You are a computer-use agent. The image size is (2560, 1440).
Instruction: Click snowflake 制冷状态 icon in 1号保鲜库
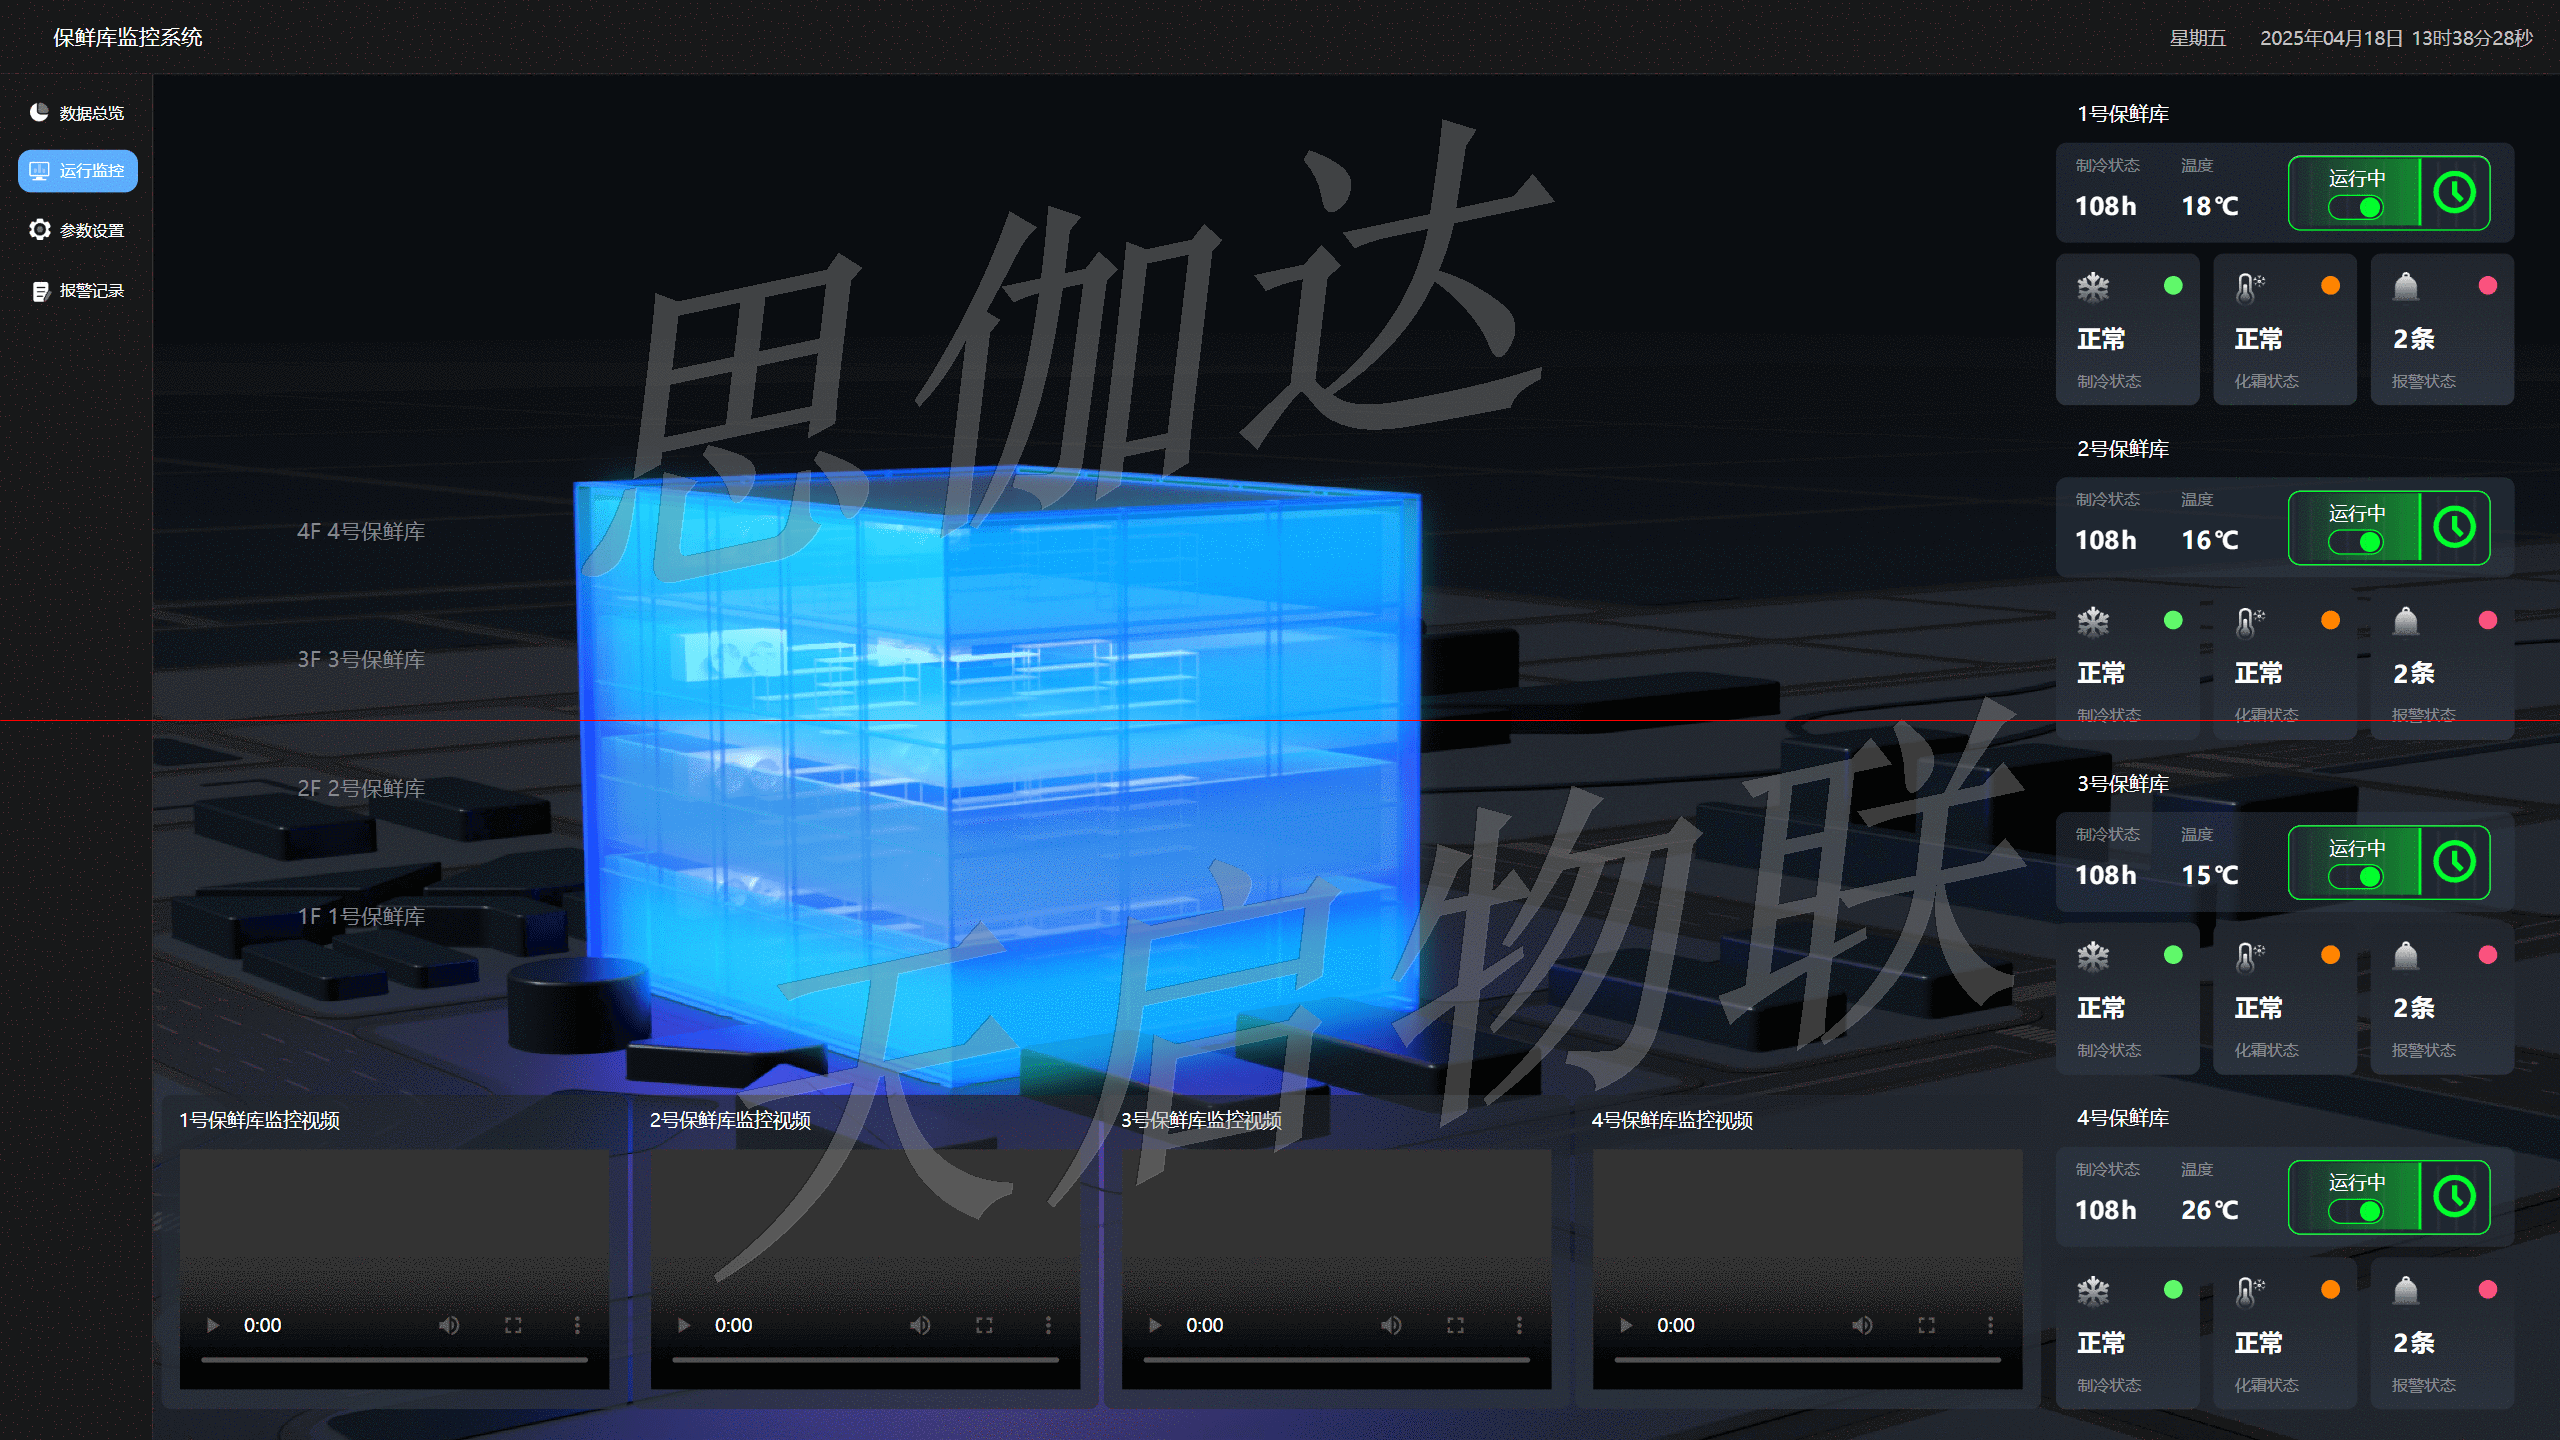tap(2093, 287)
